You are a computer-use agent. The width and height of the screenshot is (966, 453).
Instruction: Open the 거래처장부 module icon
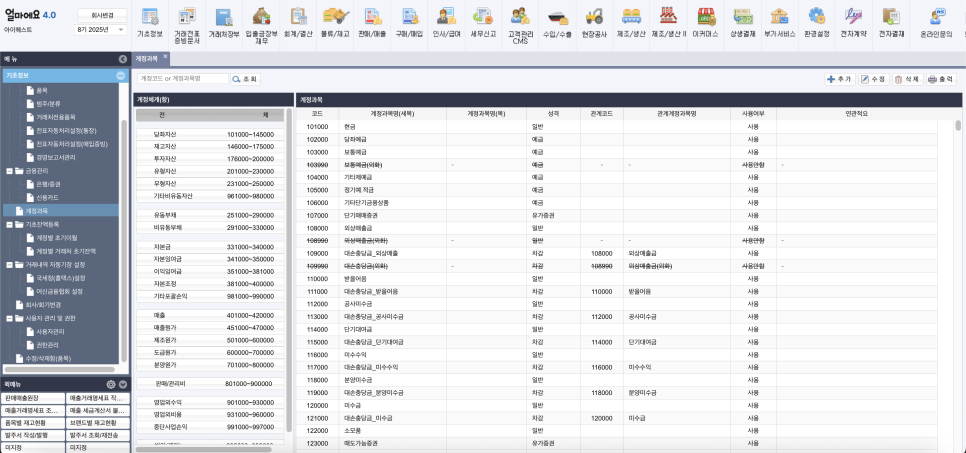point(224,23)
